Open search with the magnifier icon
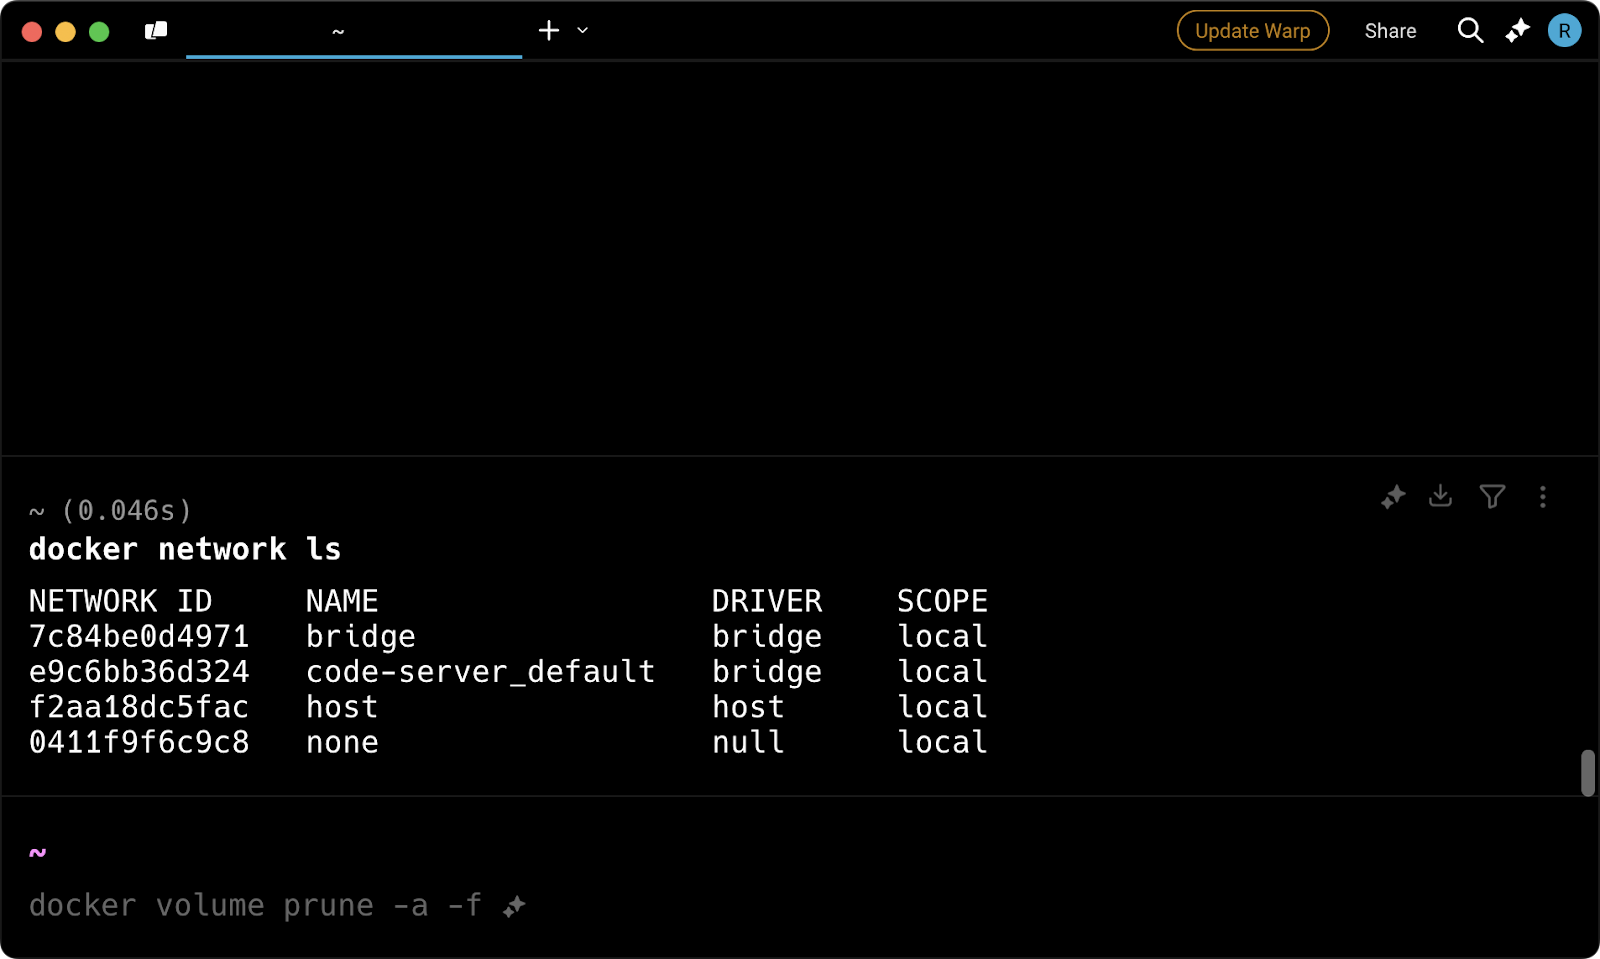 coord(1470,31)
